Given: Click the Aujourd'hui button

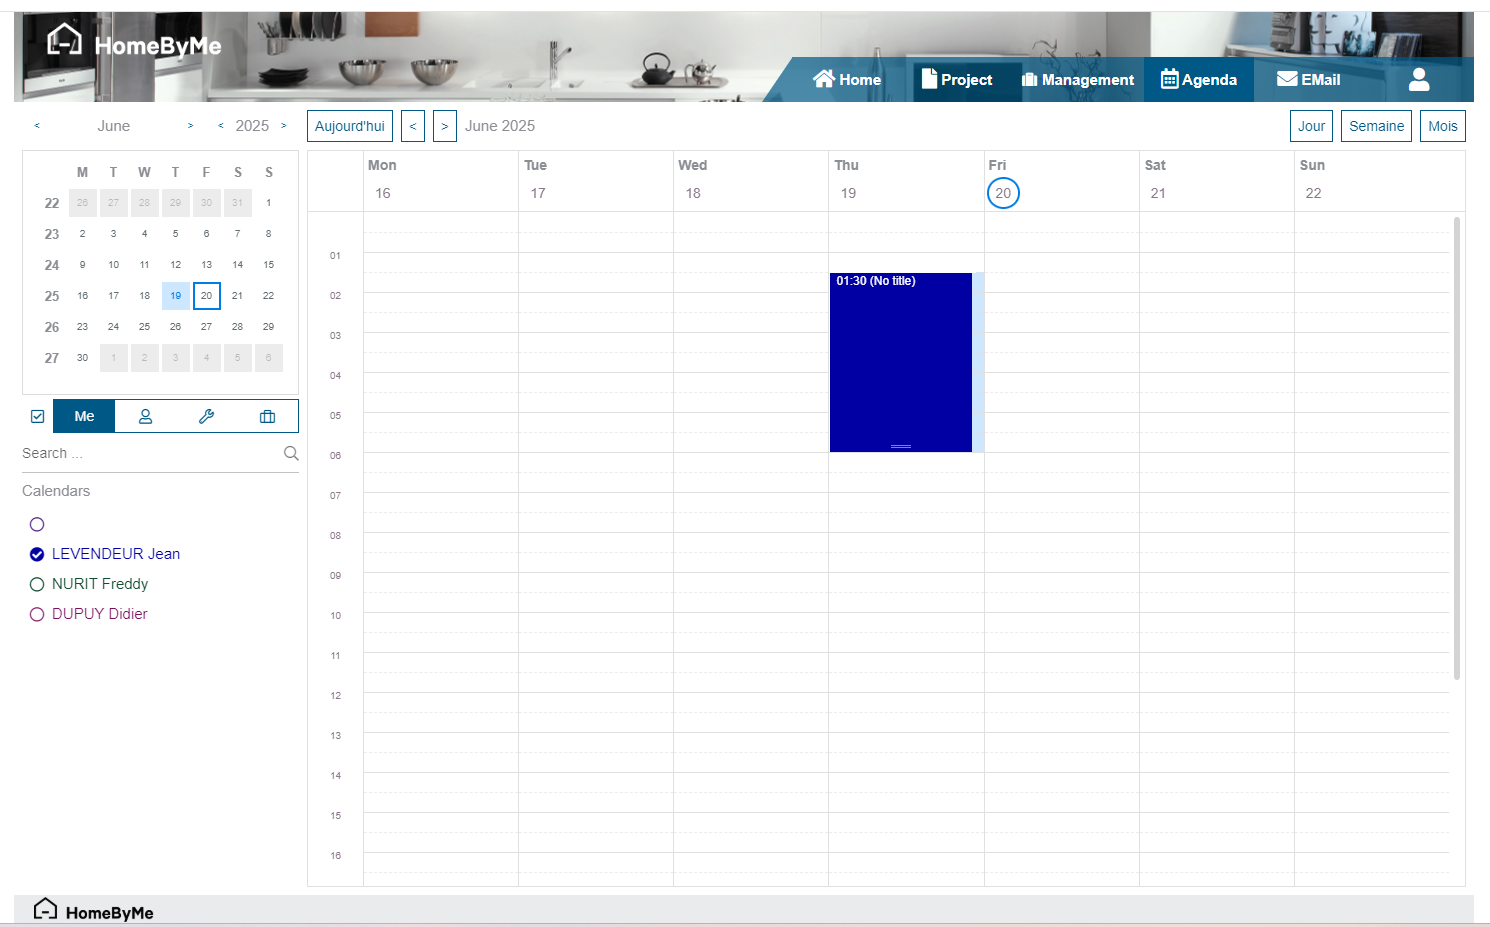Looking at the screenshot, I should (349, 126).
